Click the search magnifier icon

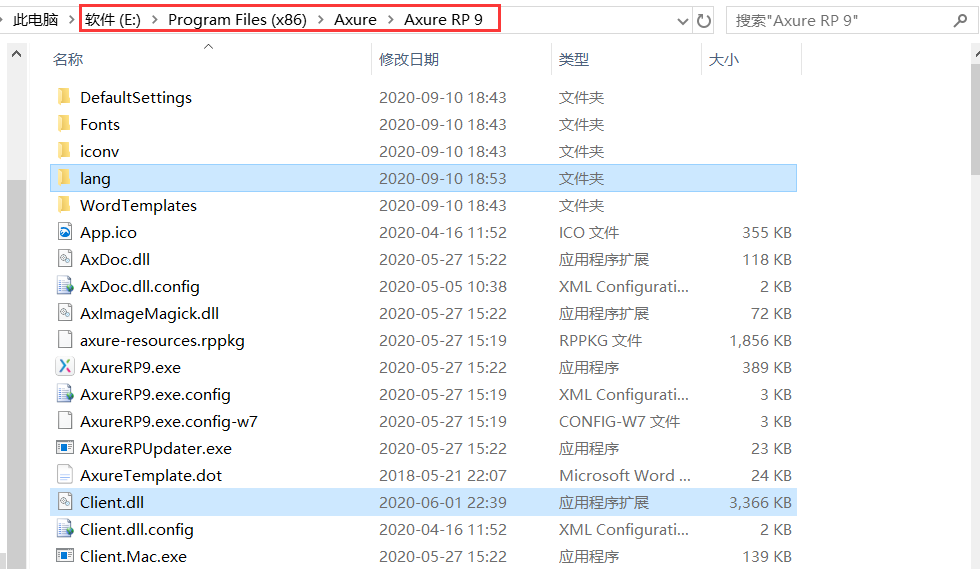click(960, 21)
